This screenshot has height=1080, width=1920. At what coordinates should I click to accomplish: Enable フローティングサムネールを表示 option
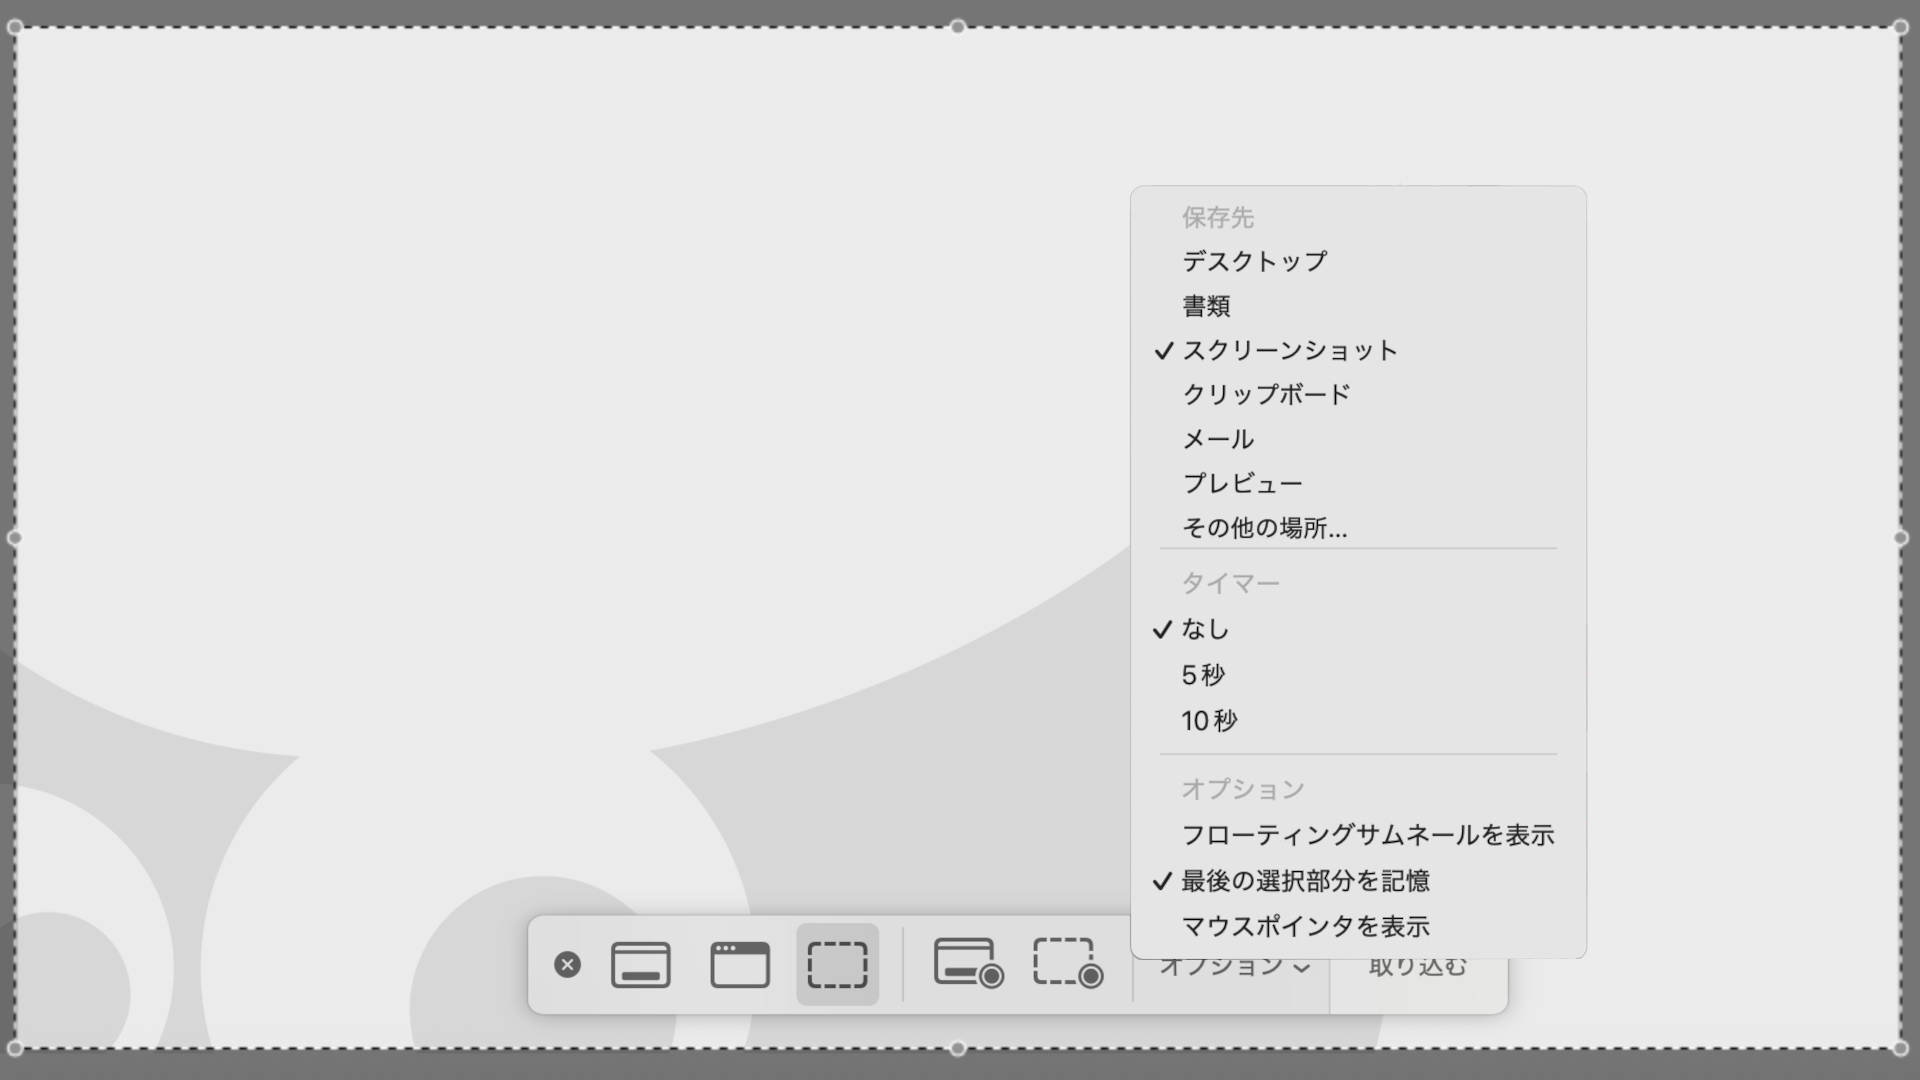[x=1369, y=834]
